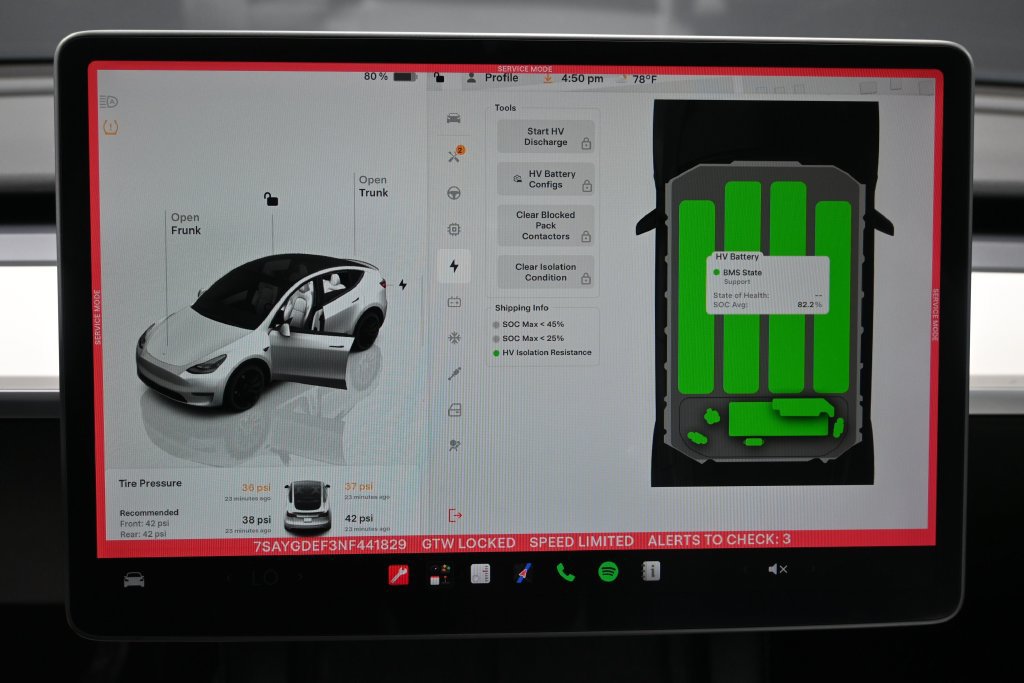Tap the auto headlights indicator icon
This screenshot has height=683, width=1024.
tap(108, 101)
